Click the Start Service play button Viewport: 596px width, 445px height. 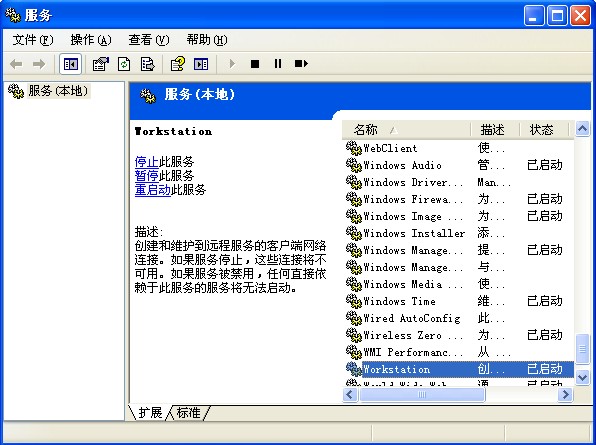coord(232,64)
